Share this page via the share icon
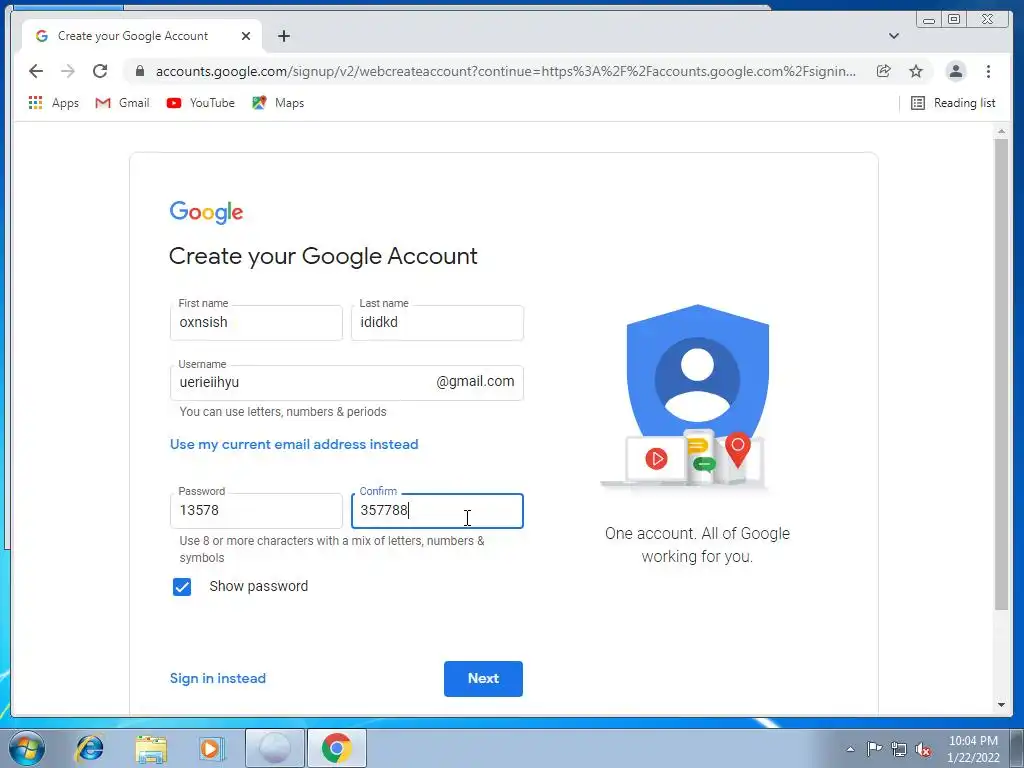This screenshot has width=1024, height=768. (884, 71)
